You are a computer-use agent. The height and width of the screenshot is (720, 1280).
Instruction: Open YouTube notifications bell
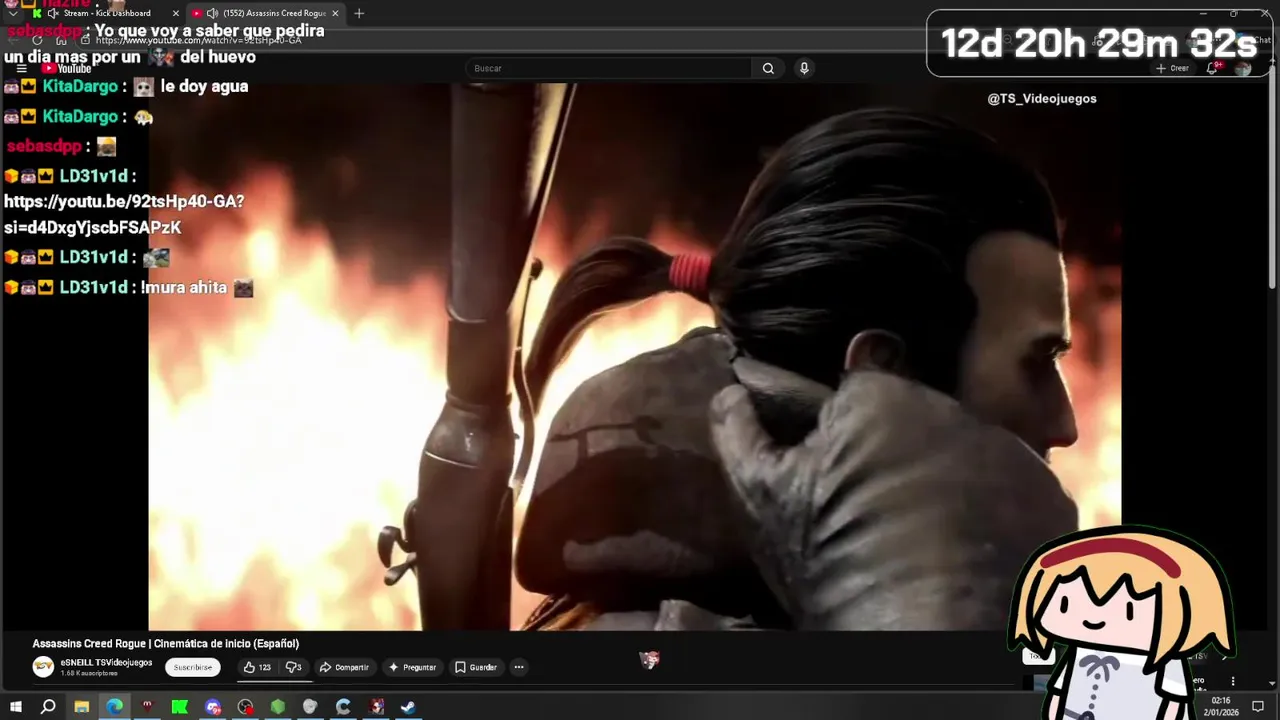[1213, 68]
